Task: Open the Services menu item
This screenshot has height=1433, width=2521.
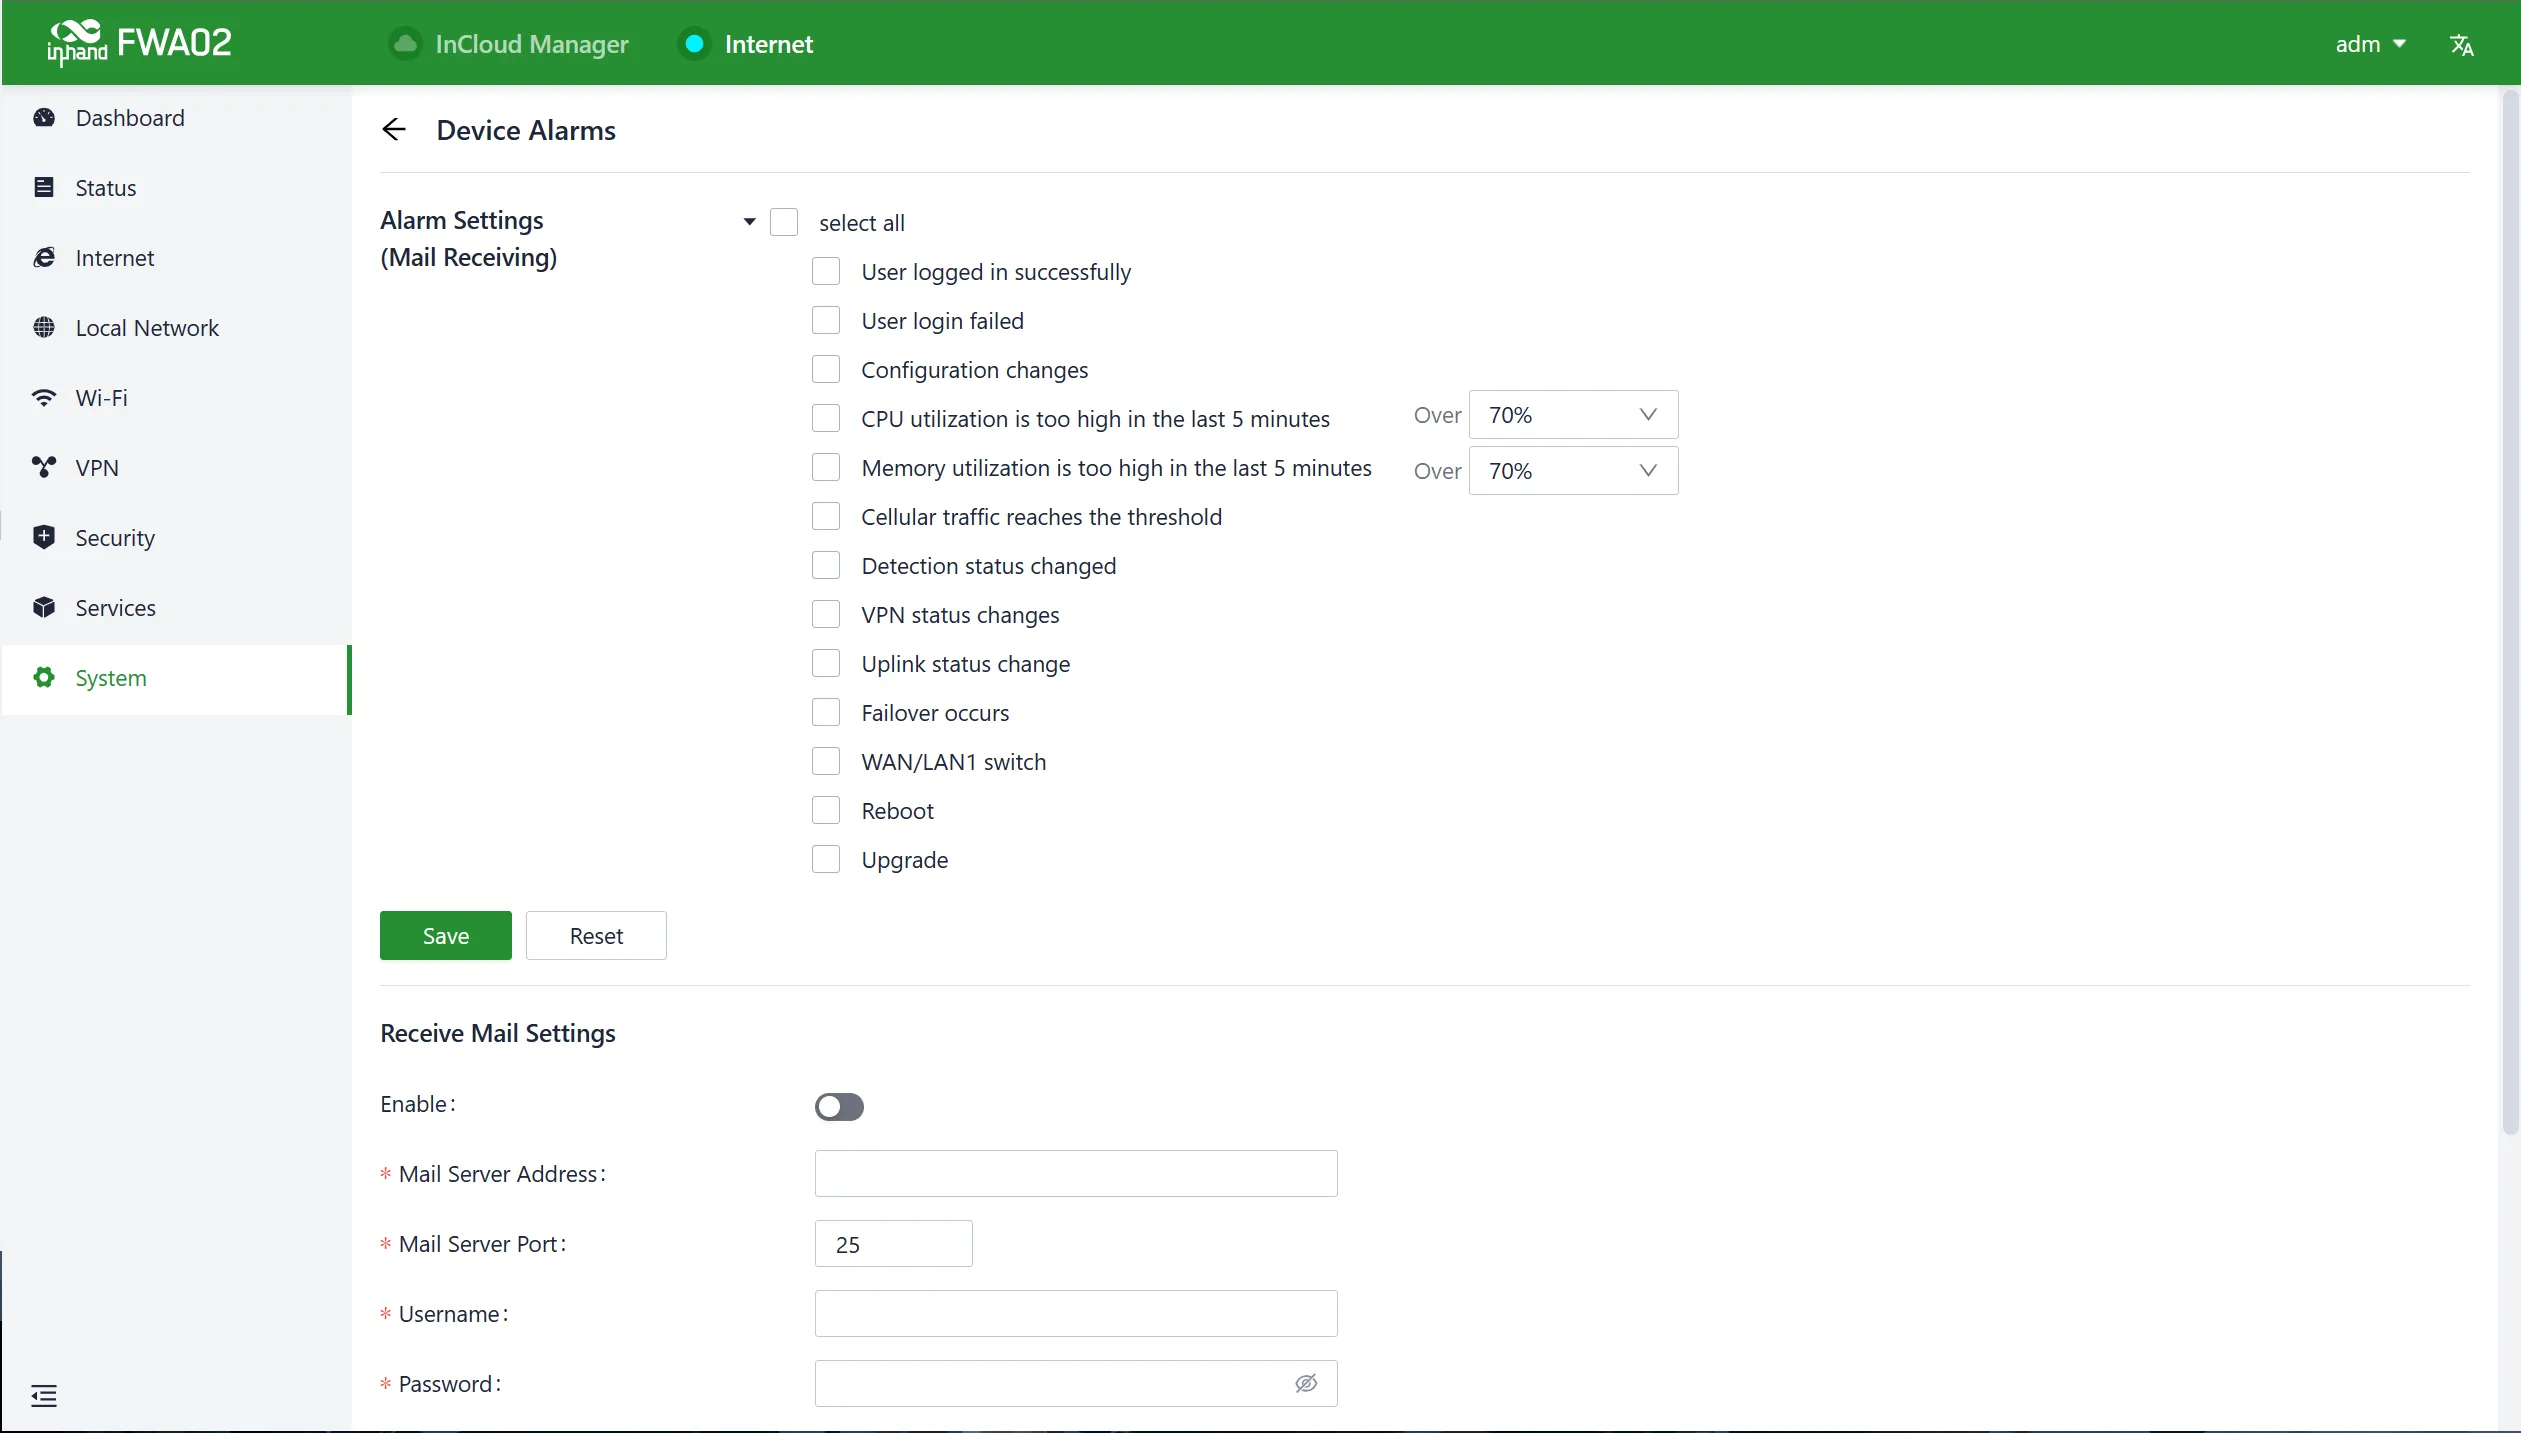Action: coord(176,608)
